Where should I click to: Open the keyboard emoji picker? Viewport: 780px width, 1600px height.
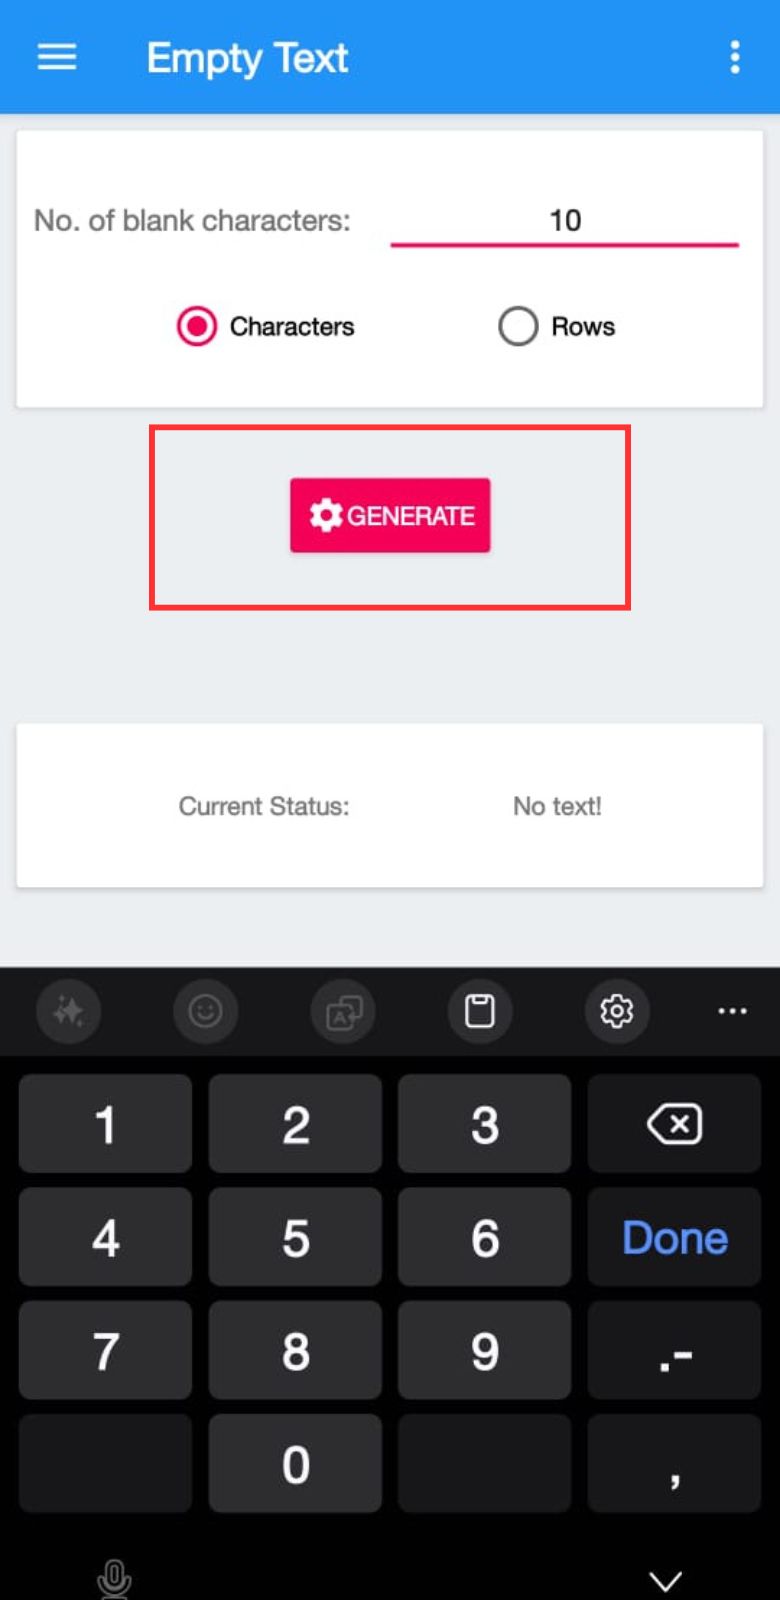point(206,1012)
